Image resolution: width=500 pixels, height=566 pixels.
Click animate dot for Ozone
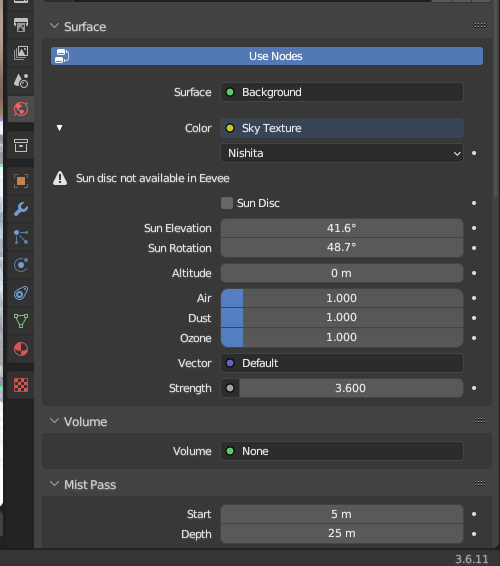(x=474, y=338)
